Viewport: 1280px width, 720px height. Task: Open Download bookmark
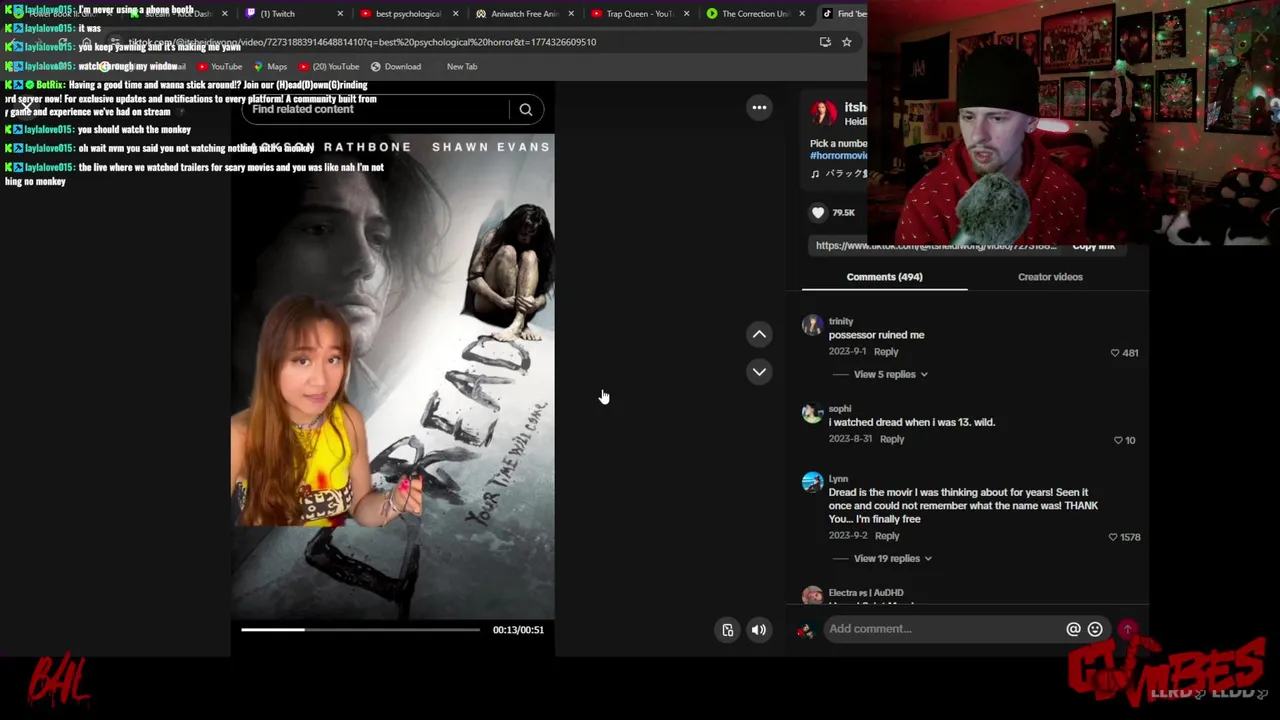(396, 67)
